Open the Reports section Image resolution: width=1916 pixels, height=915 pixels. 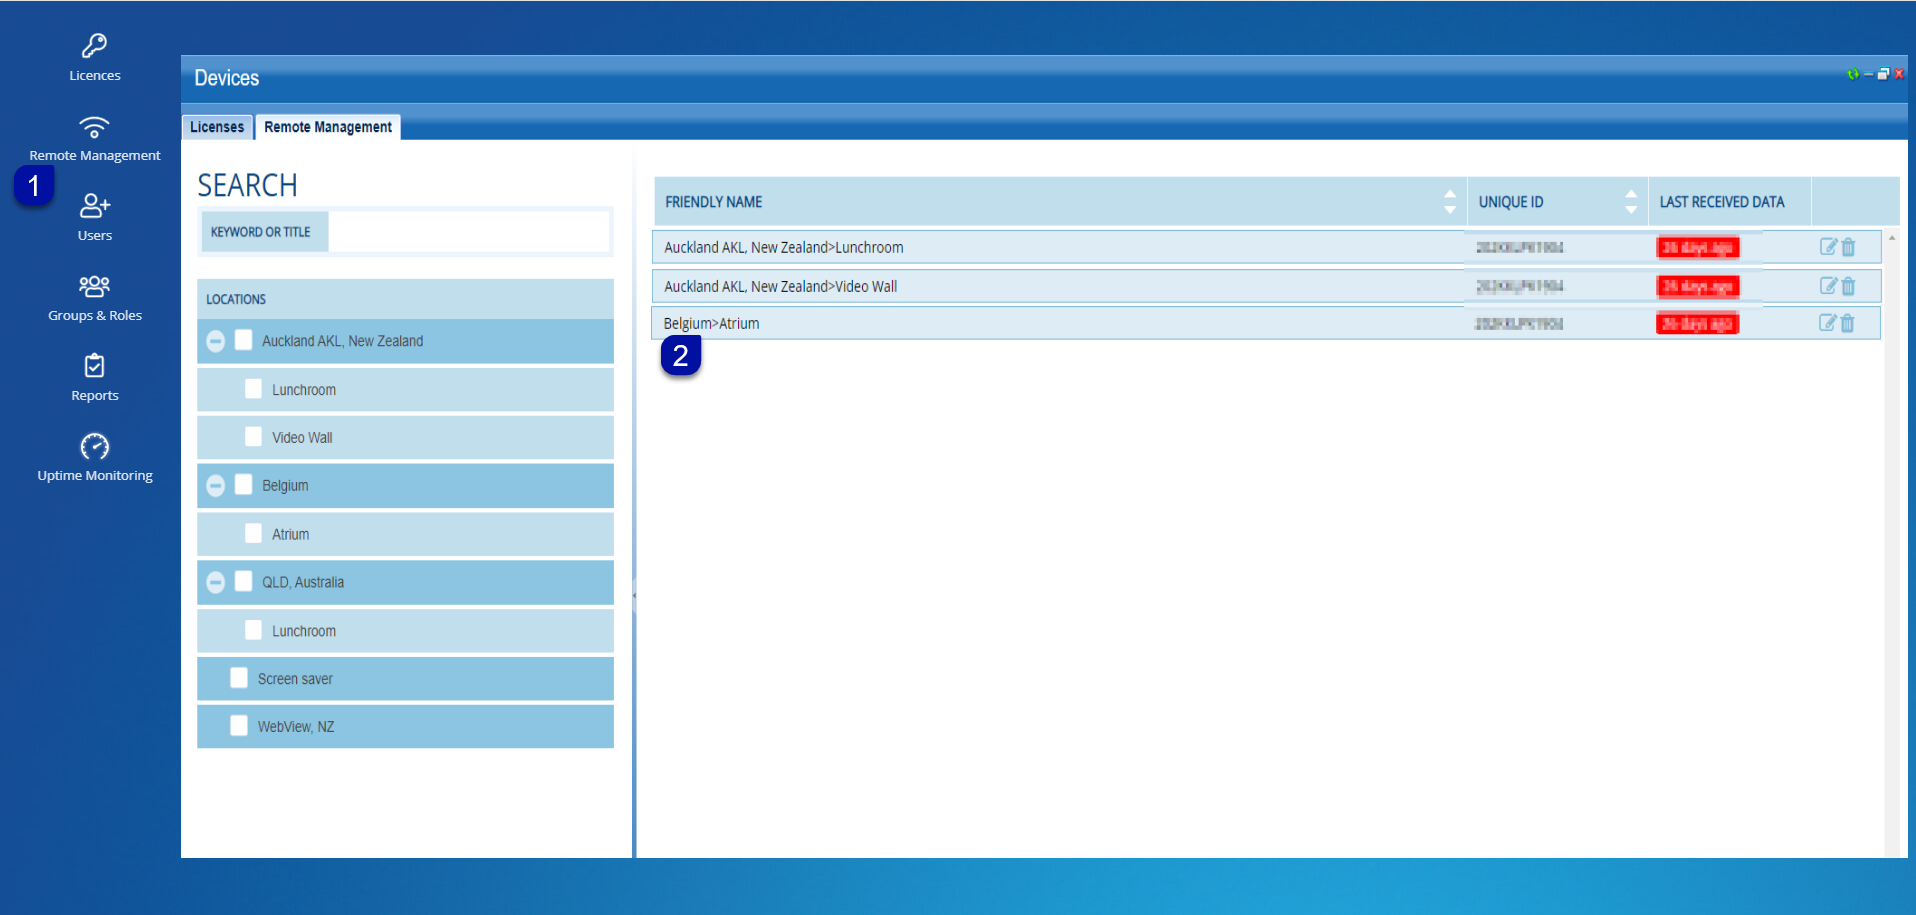[94, 378]
